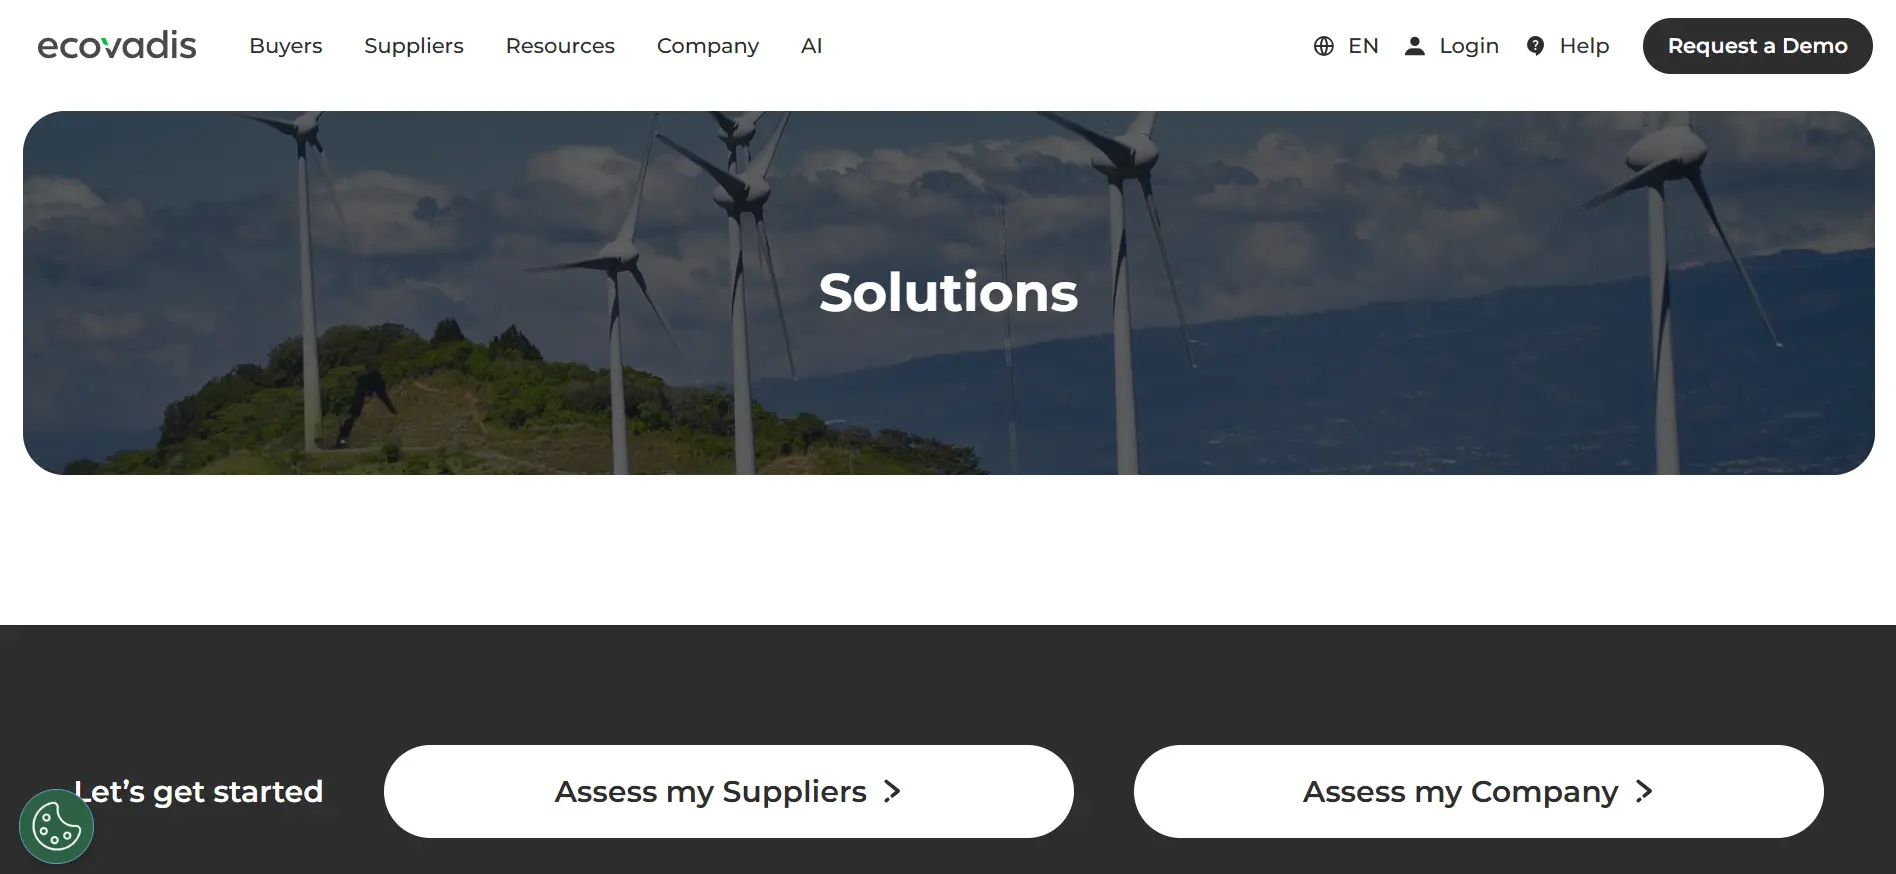This screenshot has height=874, width=1896.
Task: Click the arrow on Assess my Company
Action: (x=1643, y=791)
